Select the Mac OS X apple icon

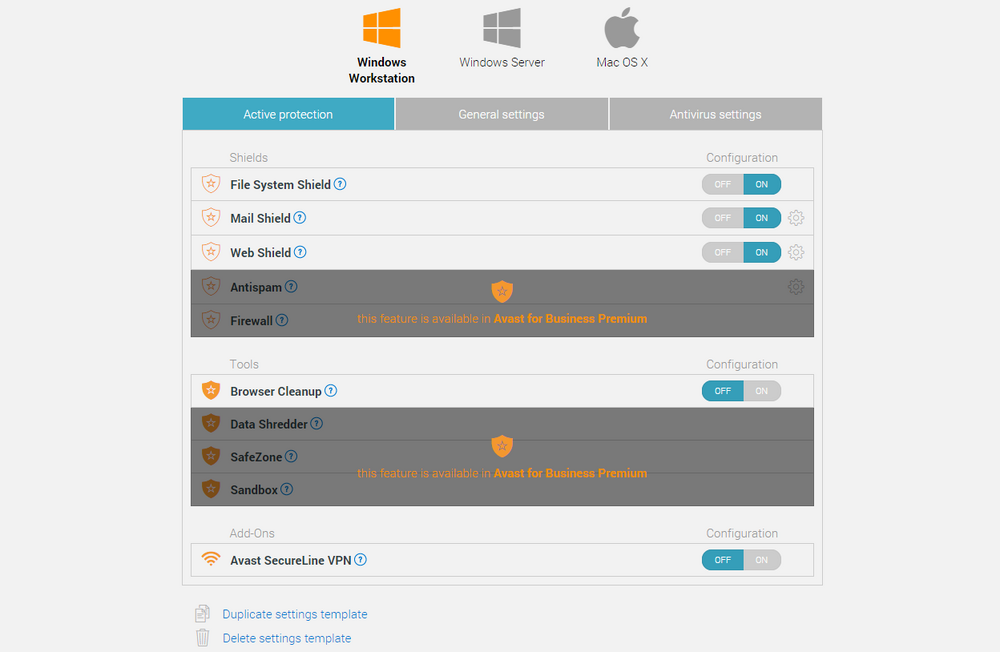coord(622,28)
